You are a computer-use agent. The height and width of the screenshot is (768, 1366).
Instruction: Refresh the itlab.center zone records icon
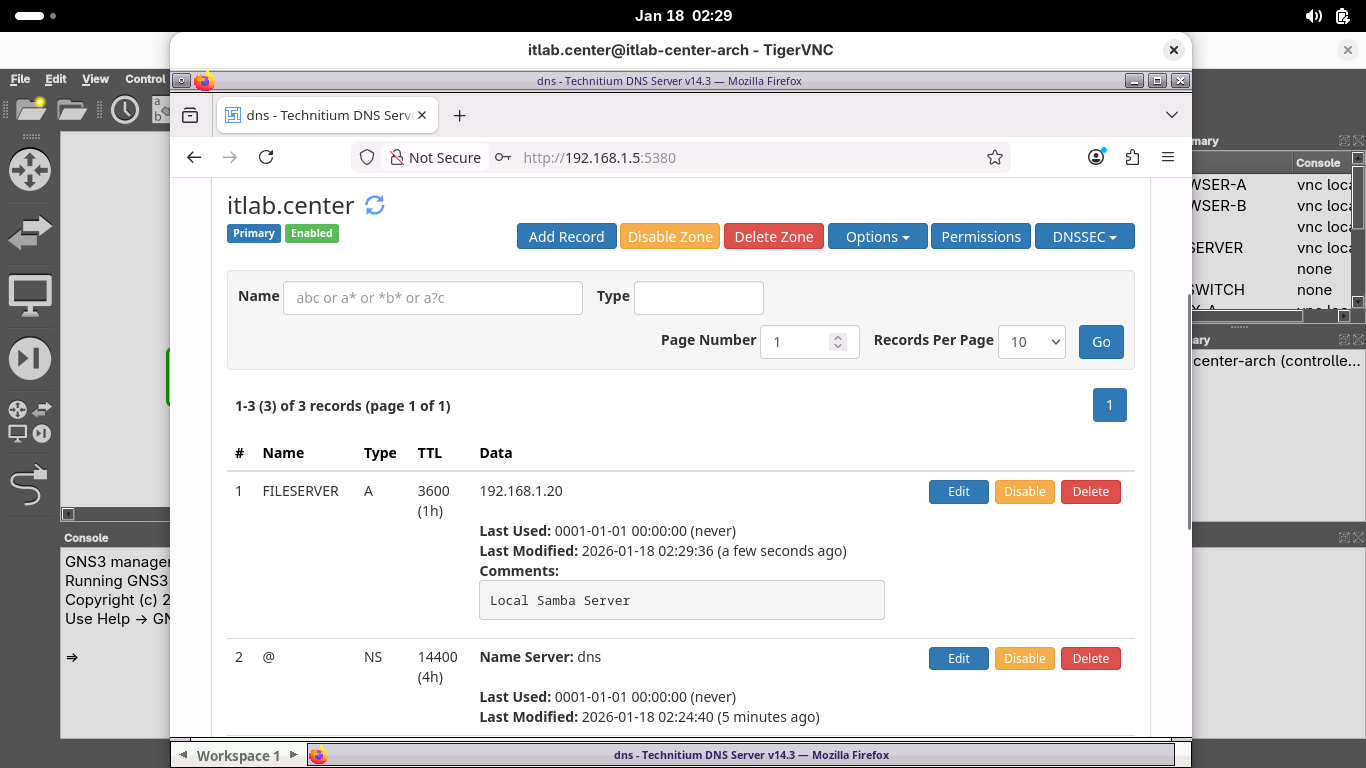pyautogui.click(x=375, y=205)
